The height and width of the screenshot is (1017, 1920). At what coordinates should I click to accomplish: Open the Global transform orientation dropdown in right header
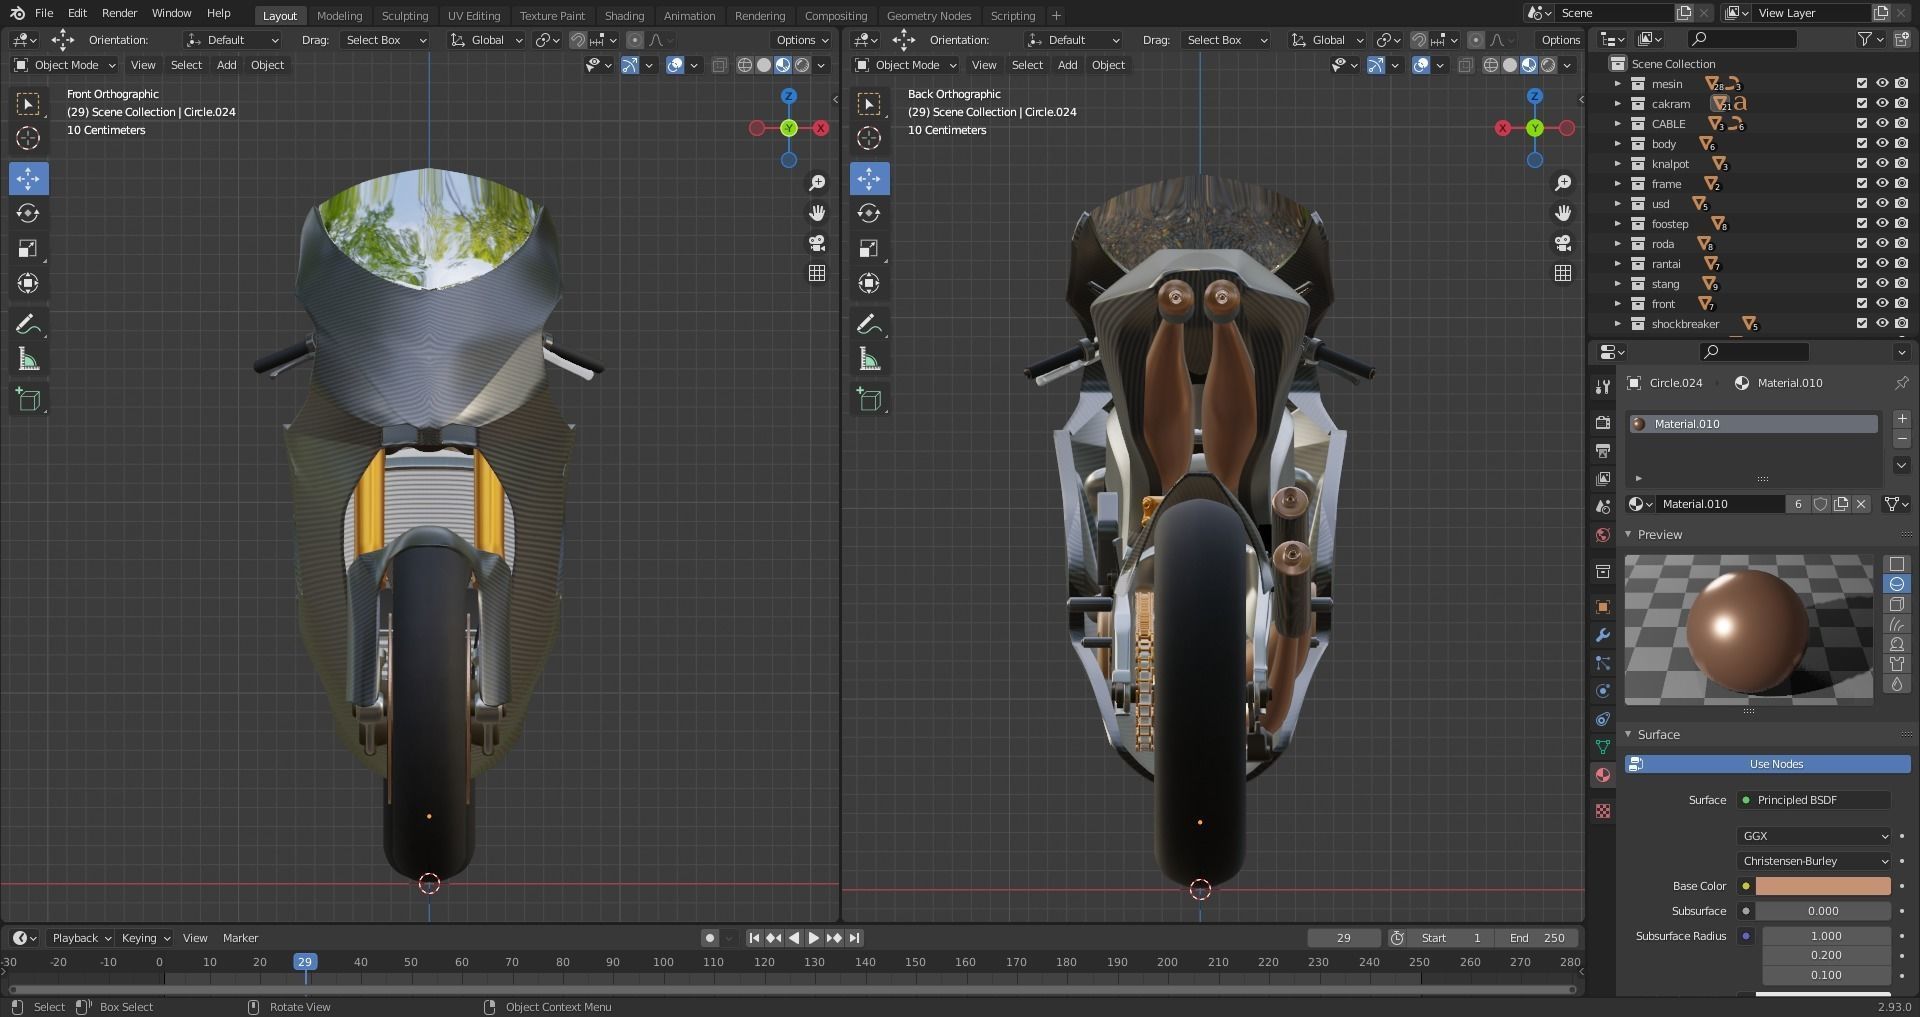(1327, 40)
